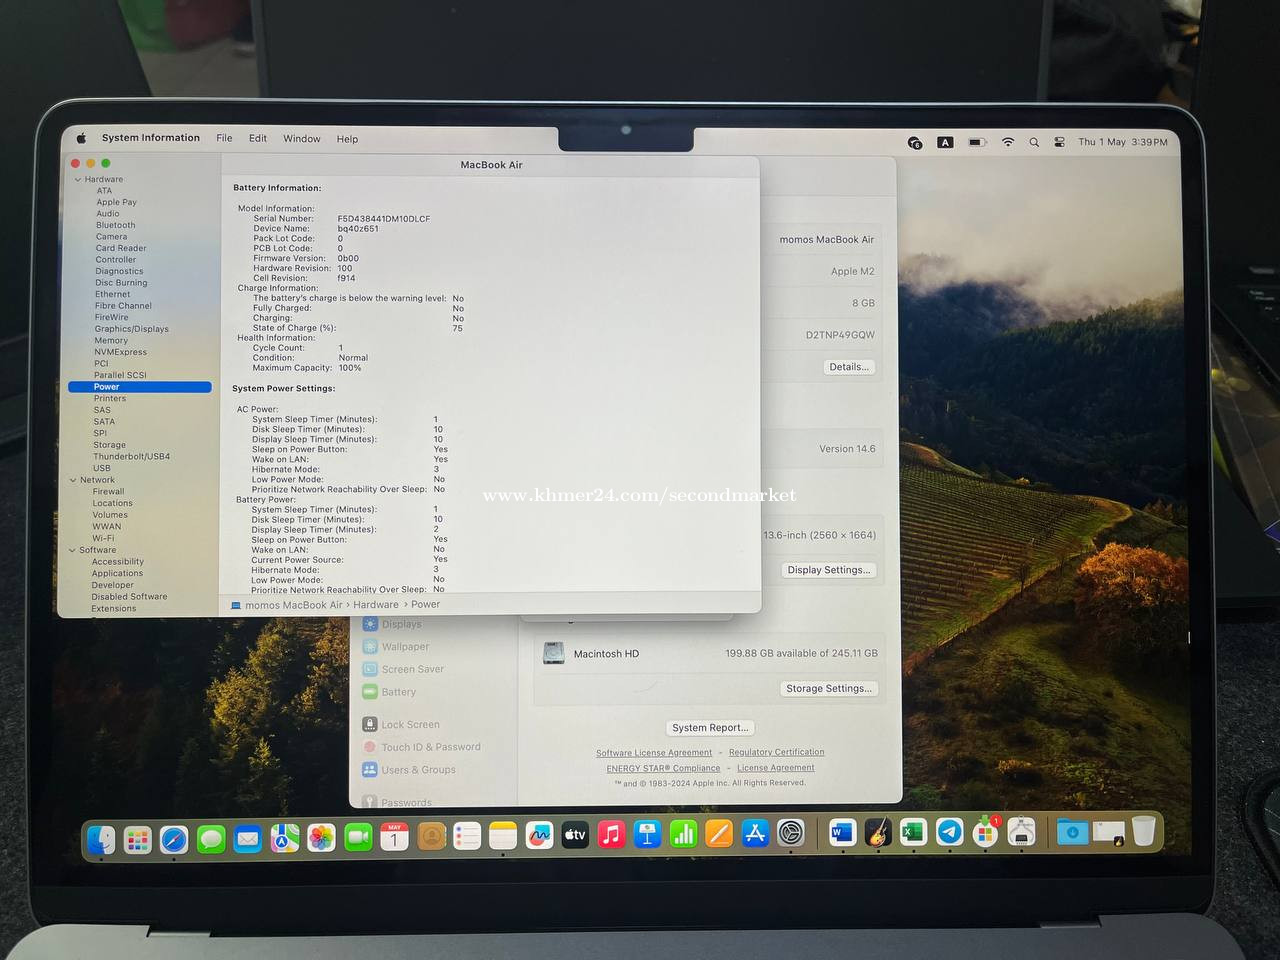Open the System Information app menu
This screenshot has width=1280, height=960.
tap(151, 138)
